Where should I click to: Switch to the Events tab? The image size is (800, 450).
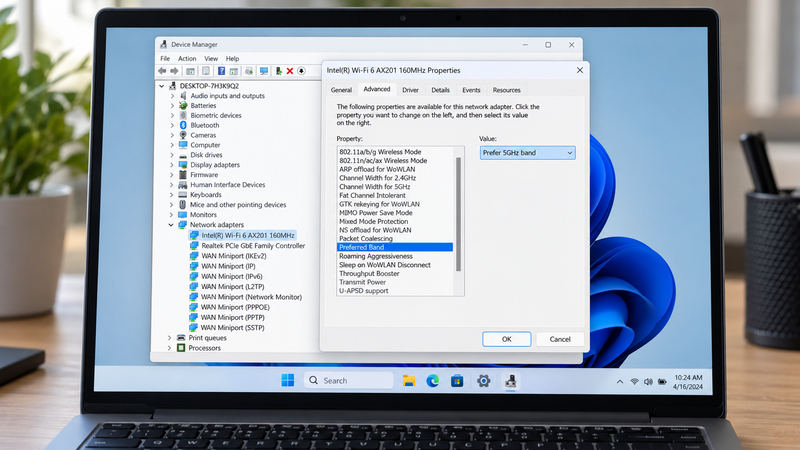[x=471, y=90]
